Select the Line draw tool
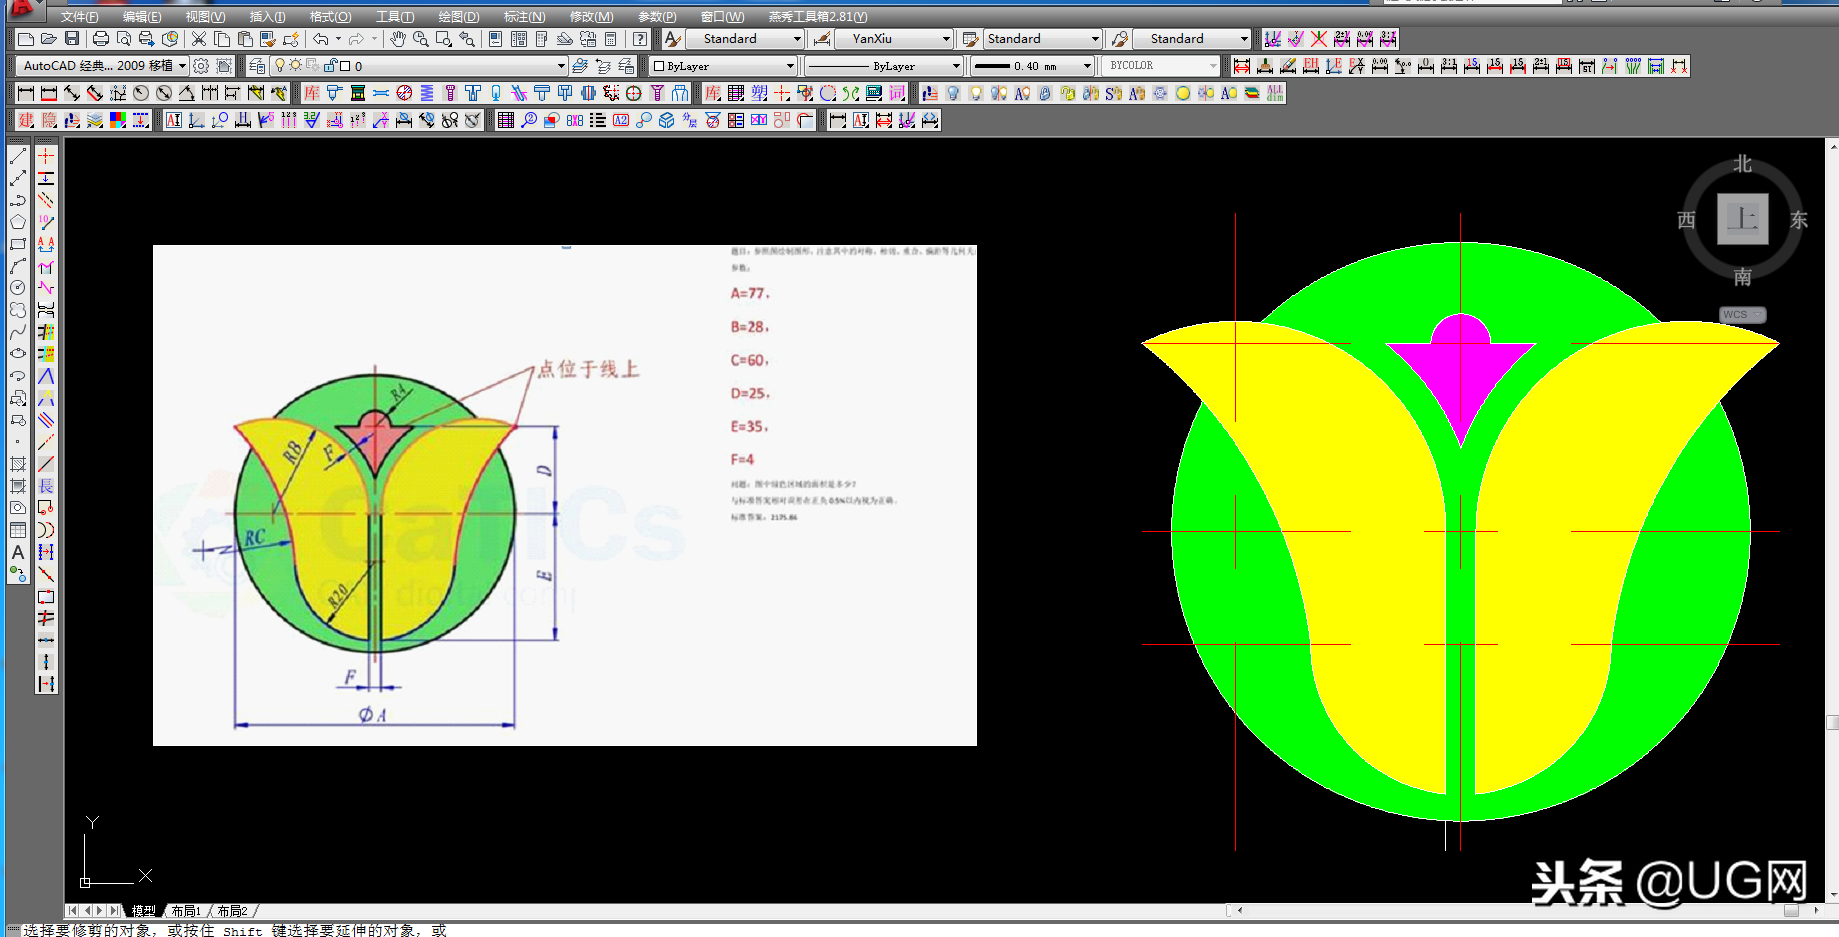 [18, 156]
